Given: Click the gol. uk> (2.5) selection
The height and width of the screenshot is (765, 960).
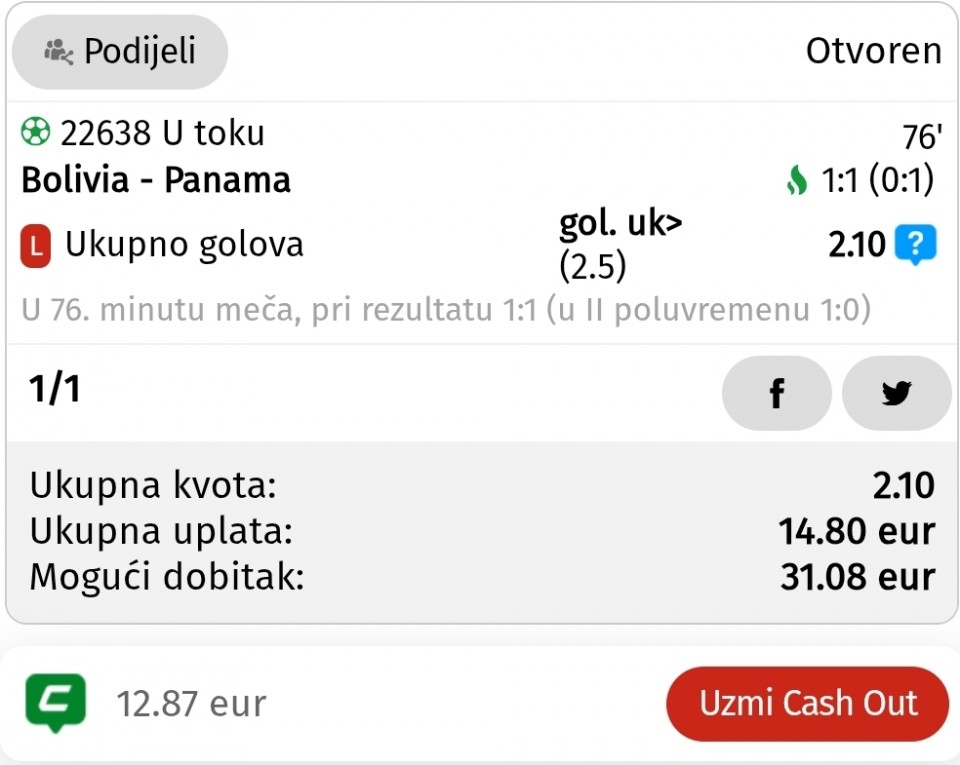Looking at the screenshot, I should coord(620,245).
